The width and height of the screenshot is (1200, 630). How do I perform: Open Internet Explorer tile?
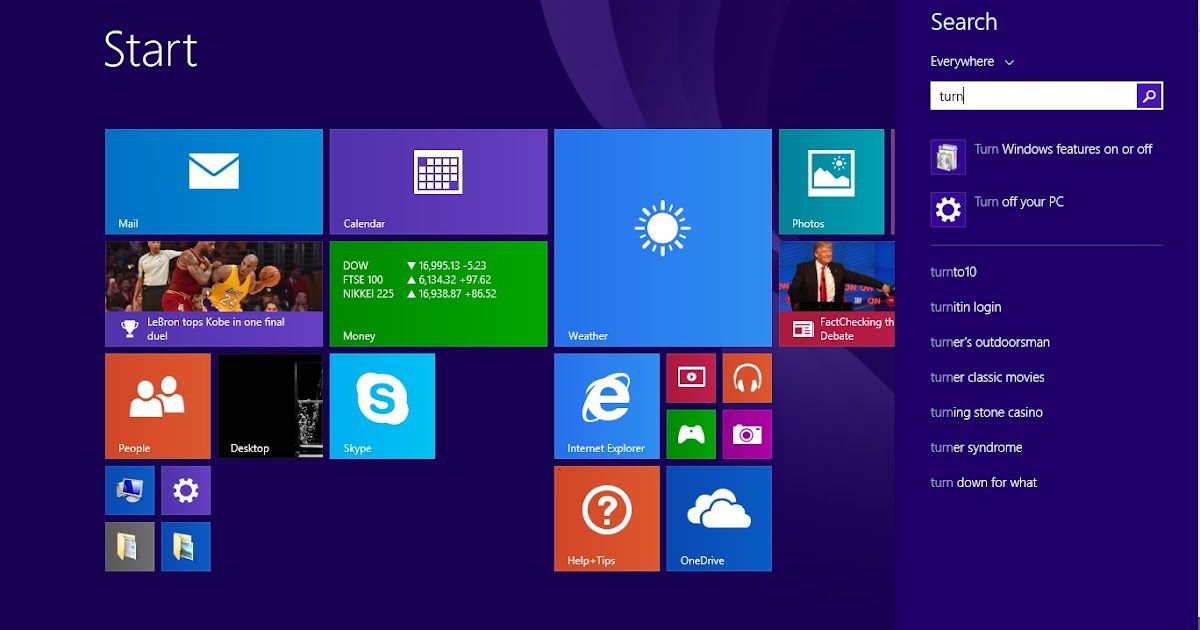point(606,405)
